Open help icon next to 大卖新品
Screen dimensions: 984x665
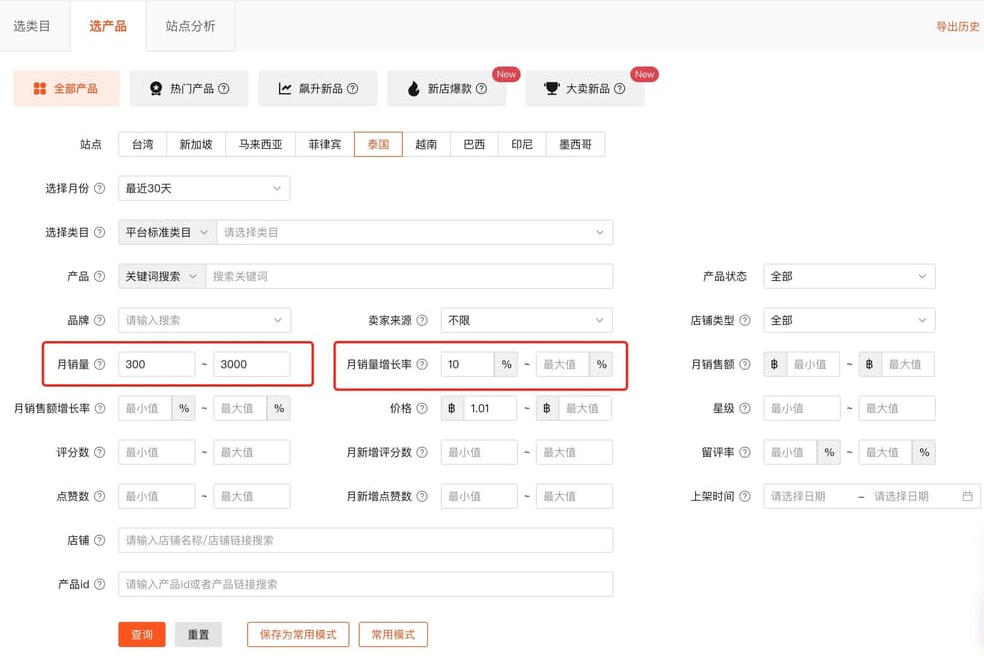click(x=619, y=88)
